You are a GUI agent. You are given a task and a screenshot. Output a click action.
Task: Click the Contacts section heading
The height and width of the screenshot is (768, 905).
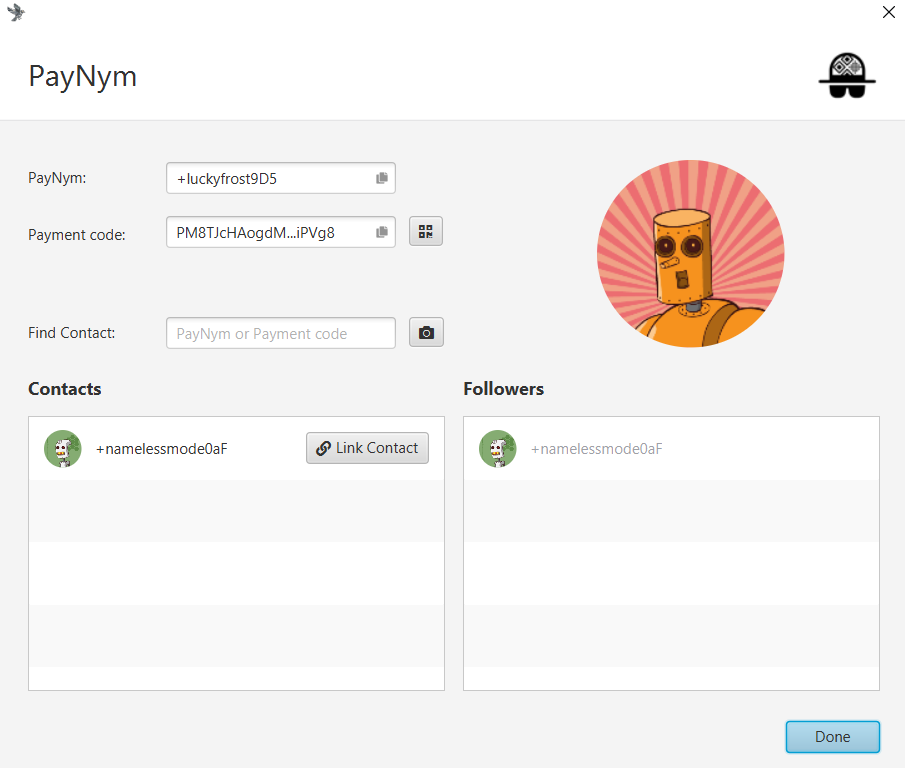click(x=65, y=389)
